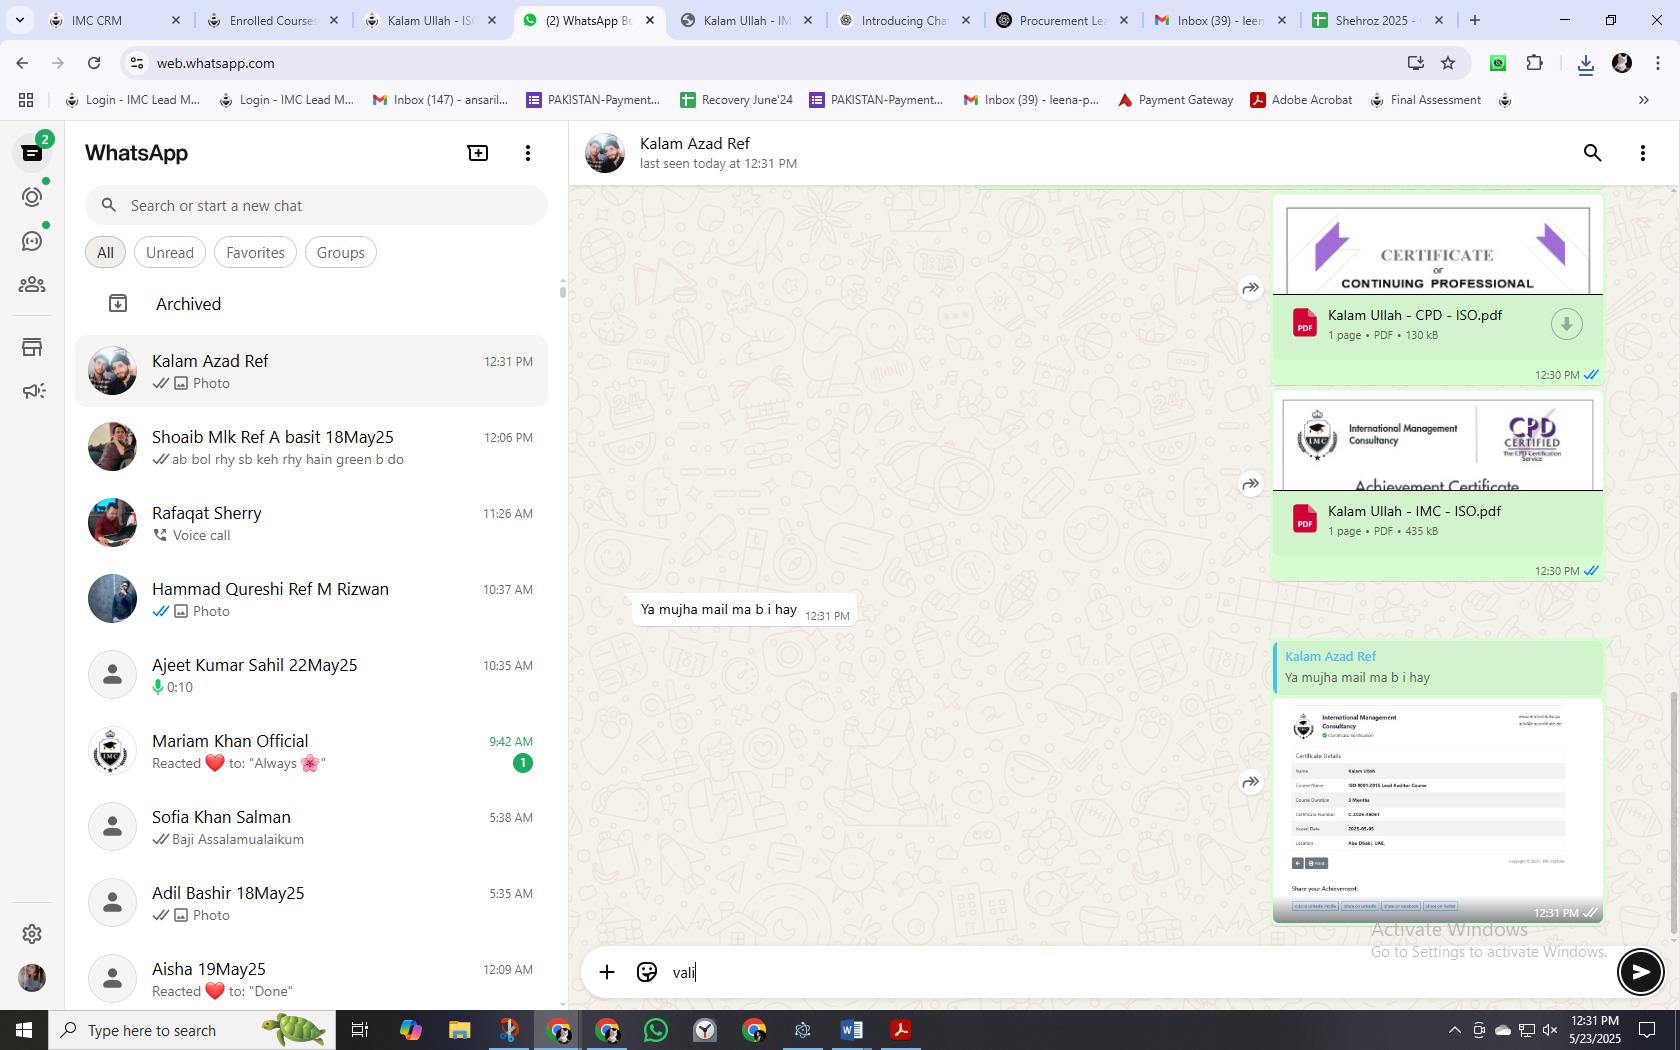The image size is (1680, 1050).
Task: Bookmark this page with star icon
Action: tap(1448, 63)
